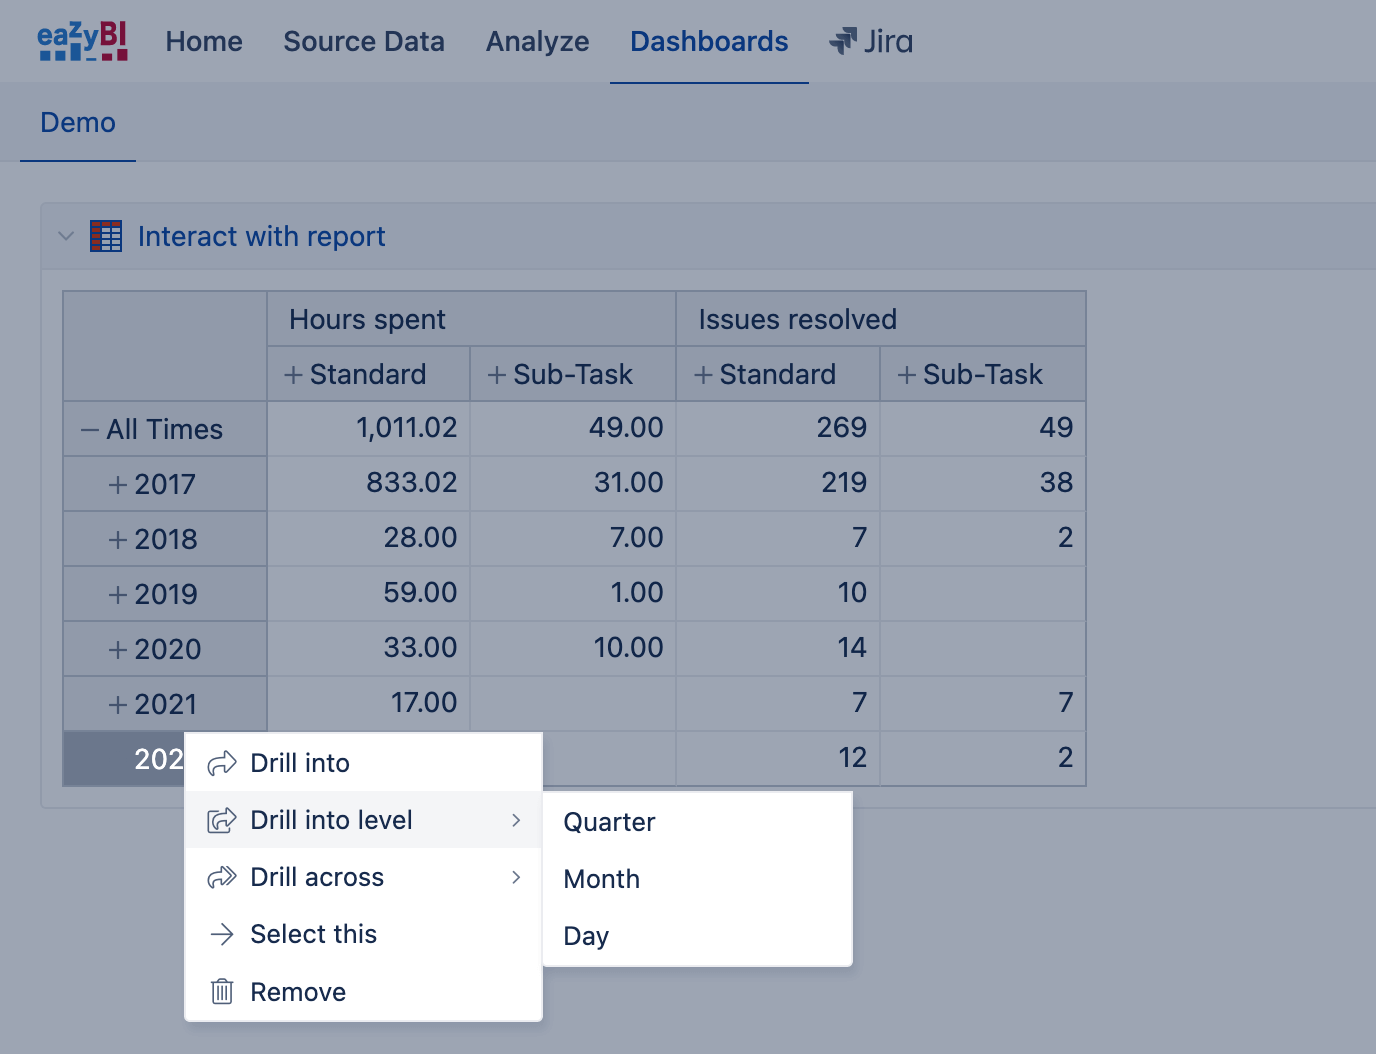The width and height of the screenshot is (1376, 1054).
Task: Click the Remove trash icon
Action: [x=222, y=991]
